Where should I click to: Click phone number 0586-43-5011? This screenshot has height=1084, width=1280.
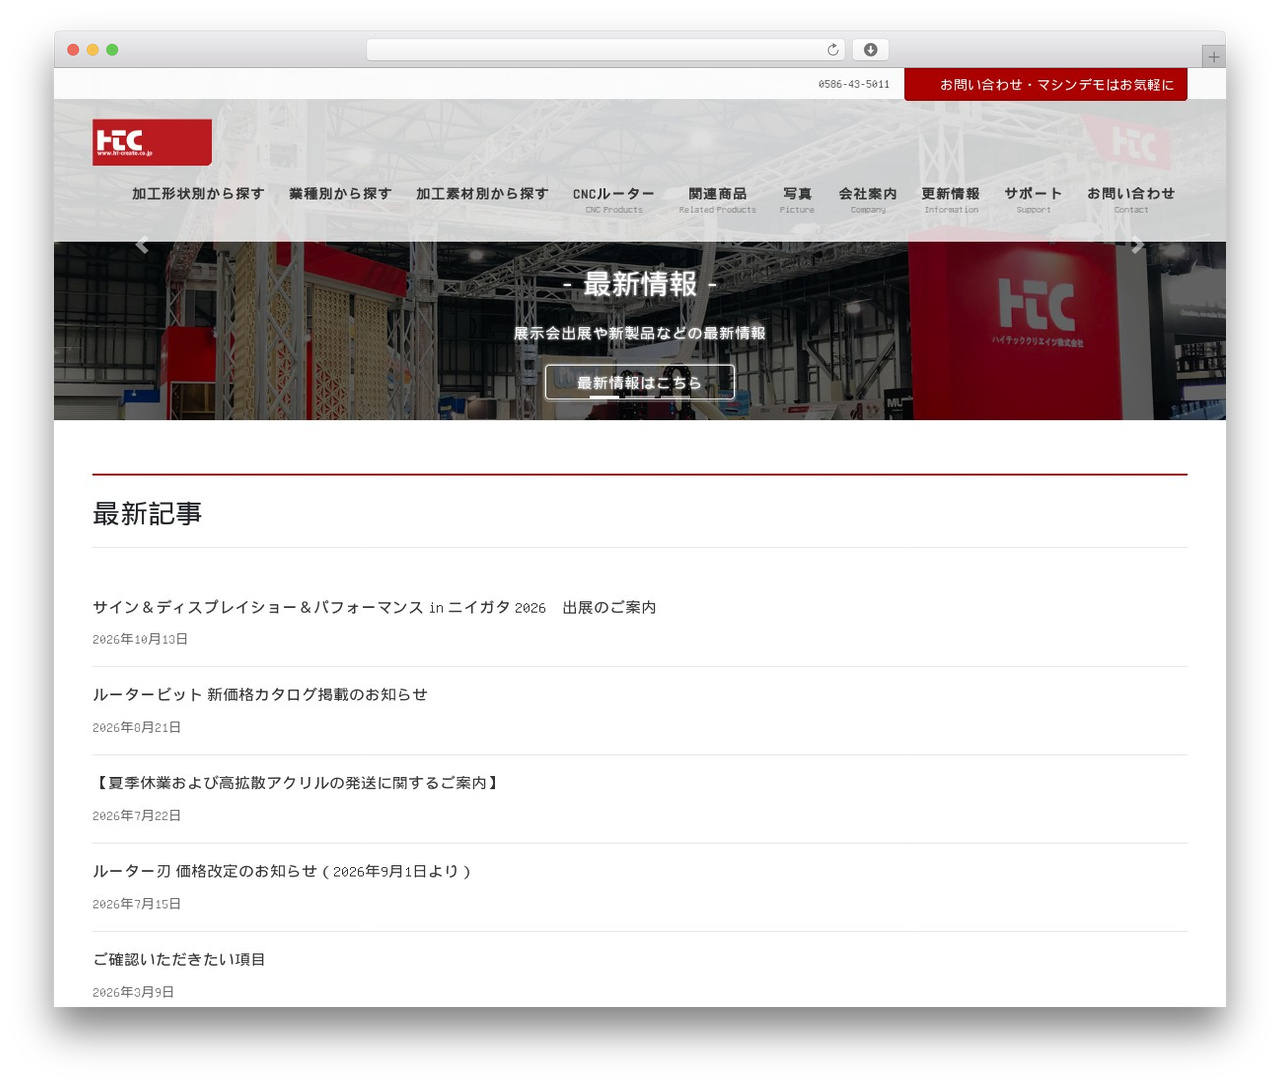[854, 85]
